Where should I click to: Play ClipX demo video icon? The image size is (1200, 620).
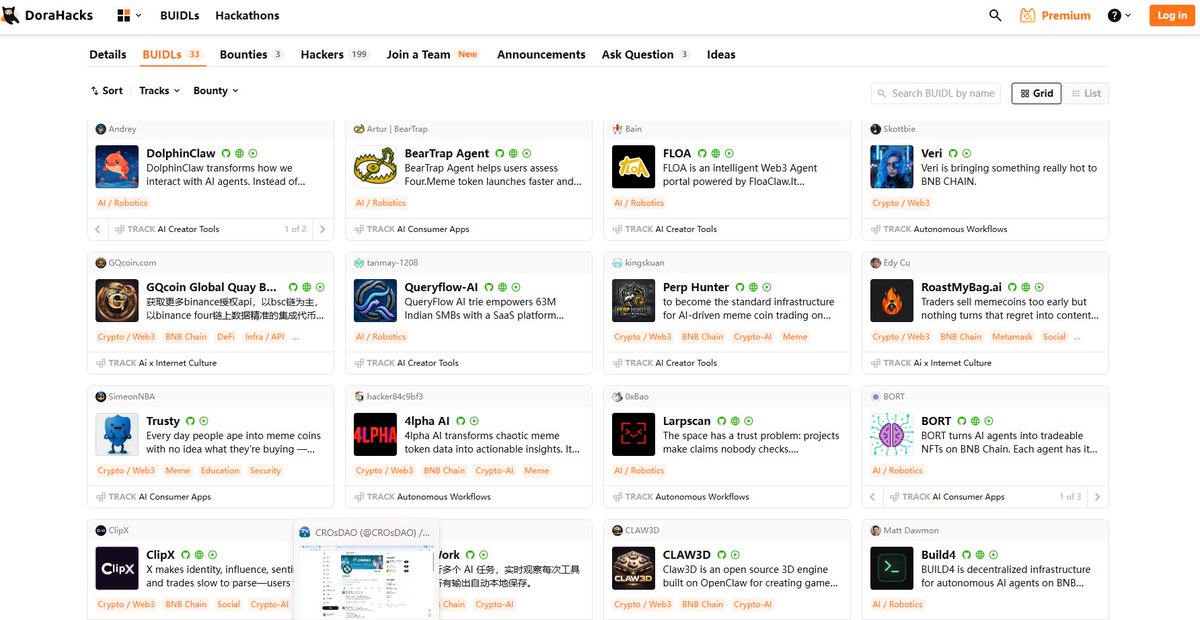[x=212, y=555]
